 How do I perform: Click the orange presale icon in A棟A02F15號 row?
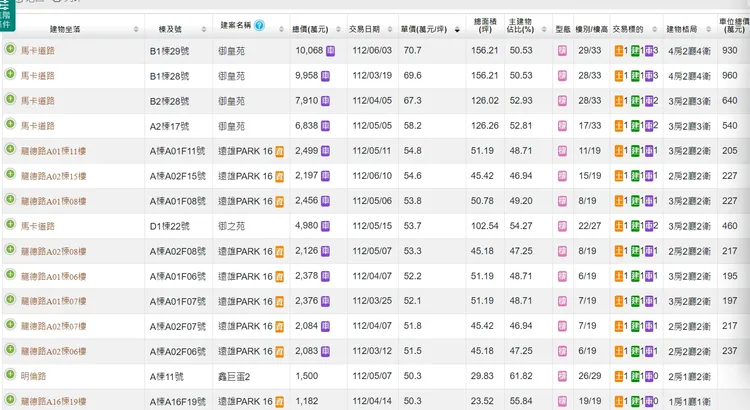[279, 177]
